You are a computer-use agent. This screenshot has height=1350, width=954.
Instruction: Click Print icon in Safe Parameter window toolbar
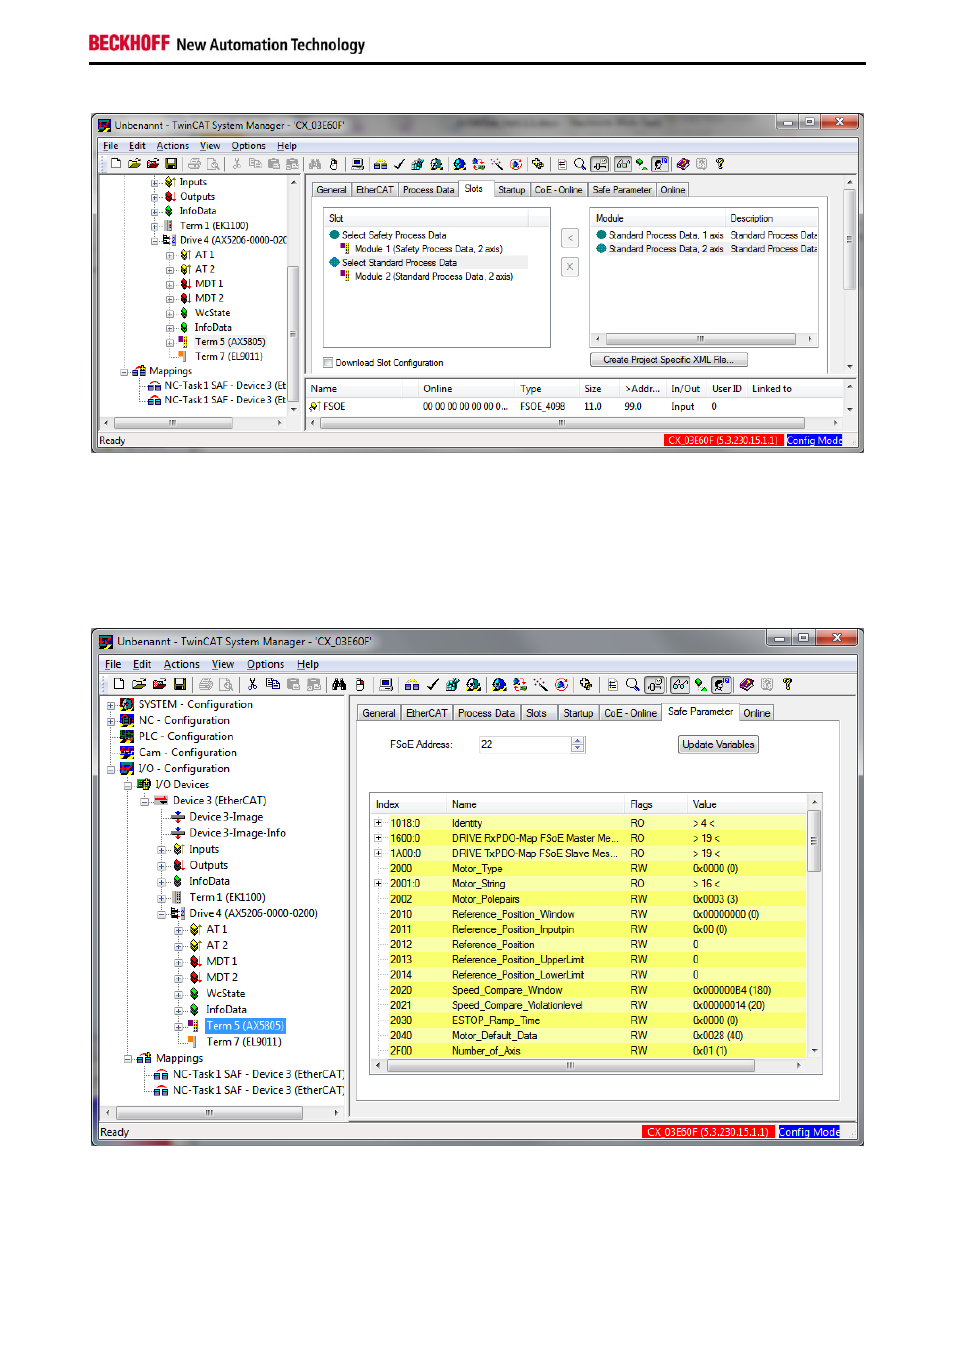206,684
